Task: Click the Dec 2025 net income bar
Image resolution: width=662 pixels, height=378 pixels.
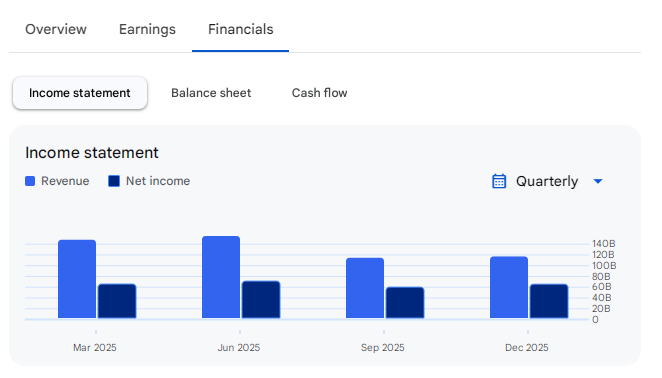Action: (x=549, y=301)
